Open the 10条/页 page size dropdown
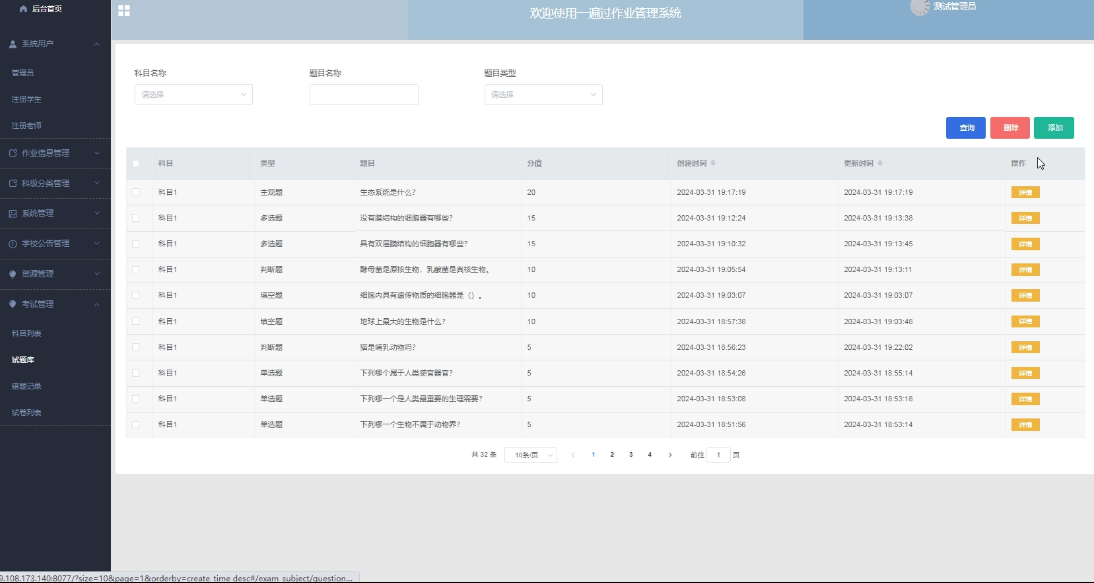This screenshot has width=1094, height=583. (x=530, y=455)
